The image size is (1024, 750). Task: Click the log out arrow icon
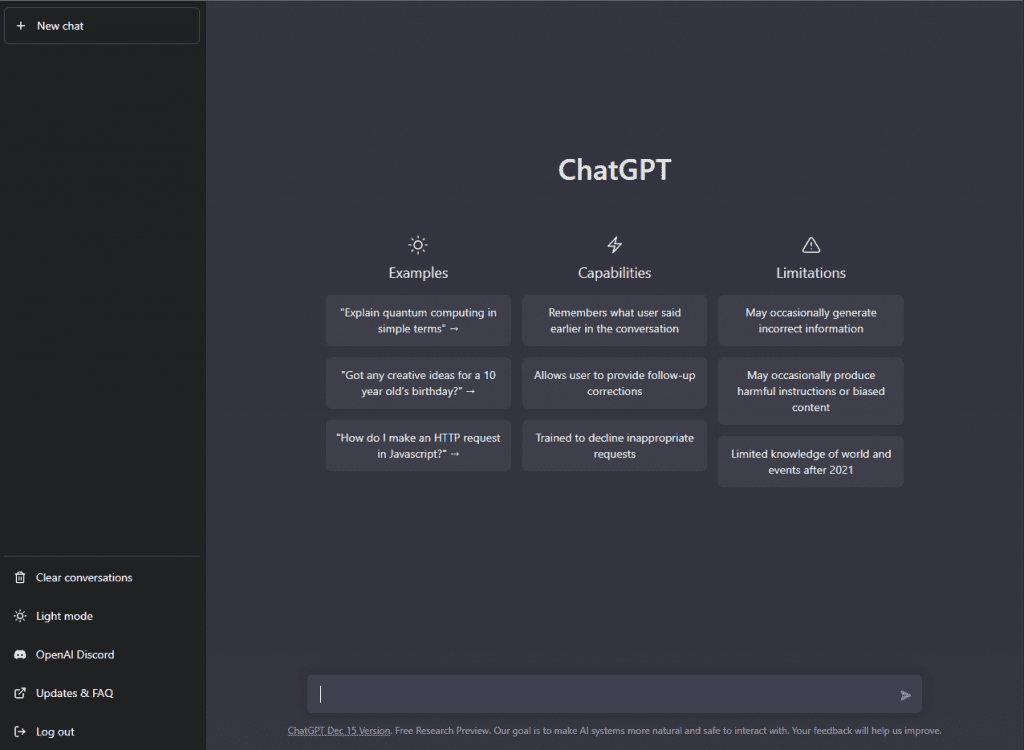20,732
